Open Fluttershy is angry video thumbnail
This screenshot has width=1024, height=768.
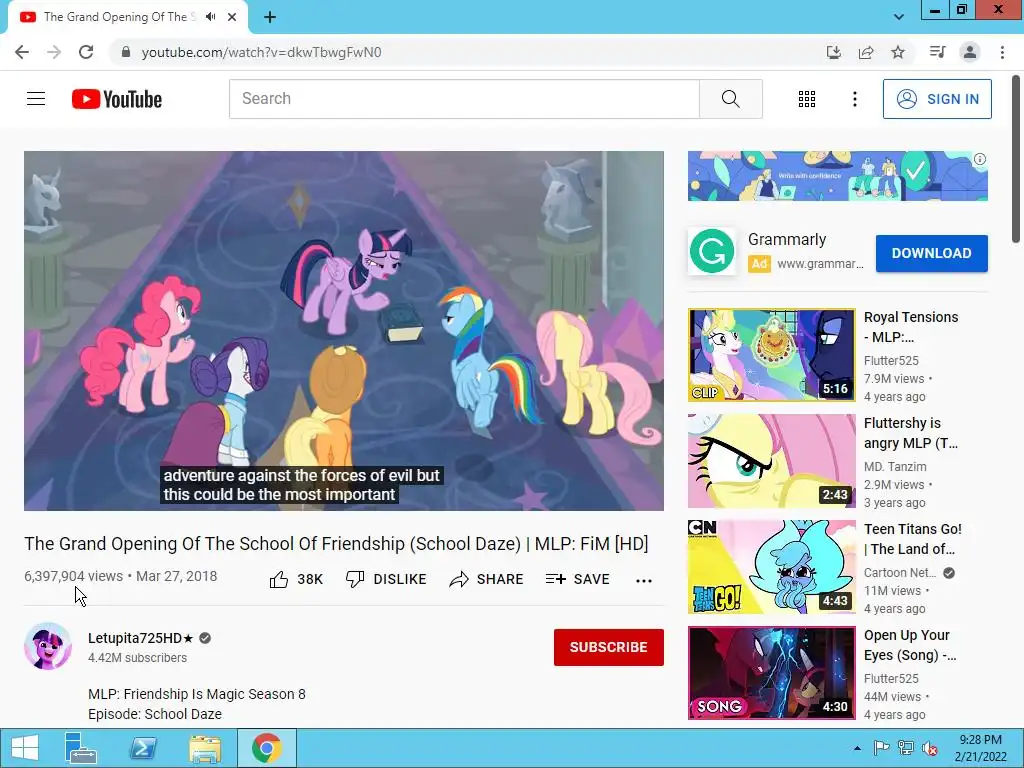(x=771, y=461)
